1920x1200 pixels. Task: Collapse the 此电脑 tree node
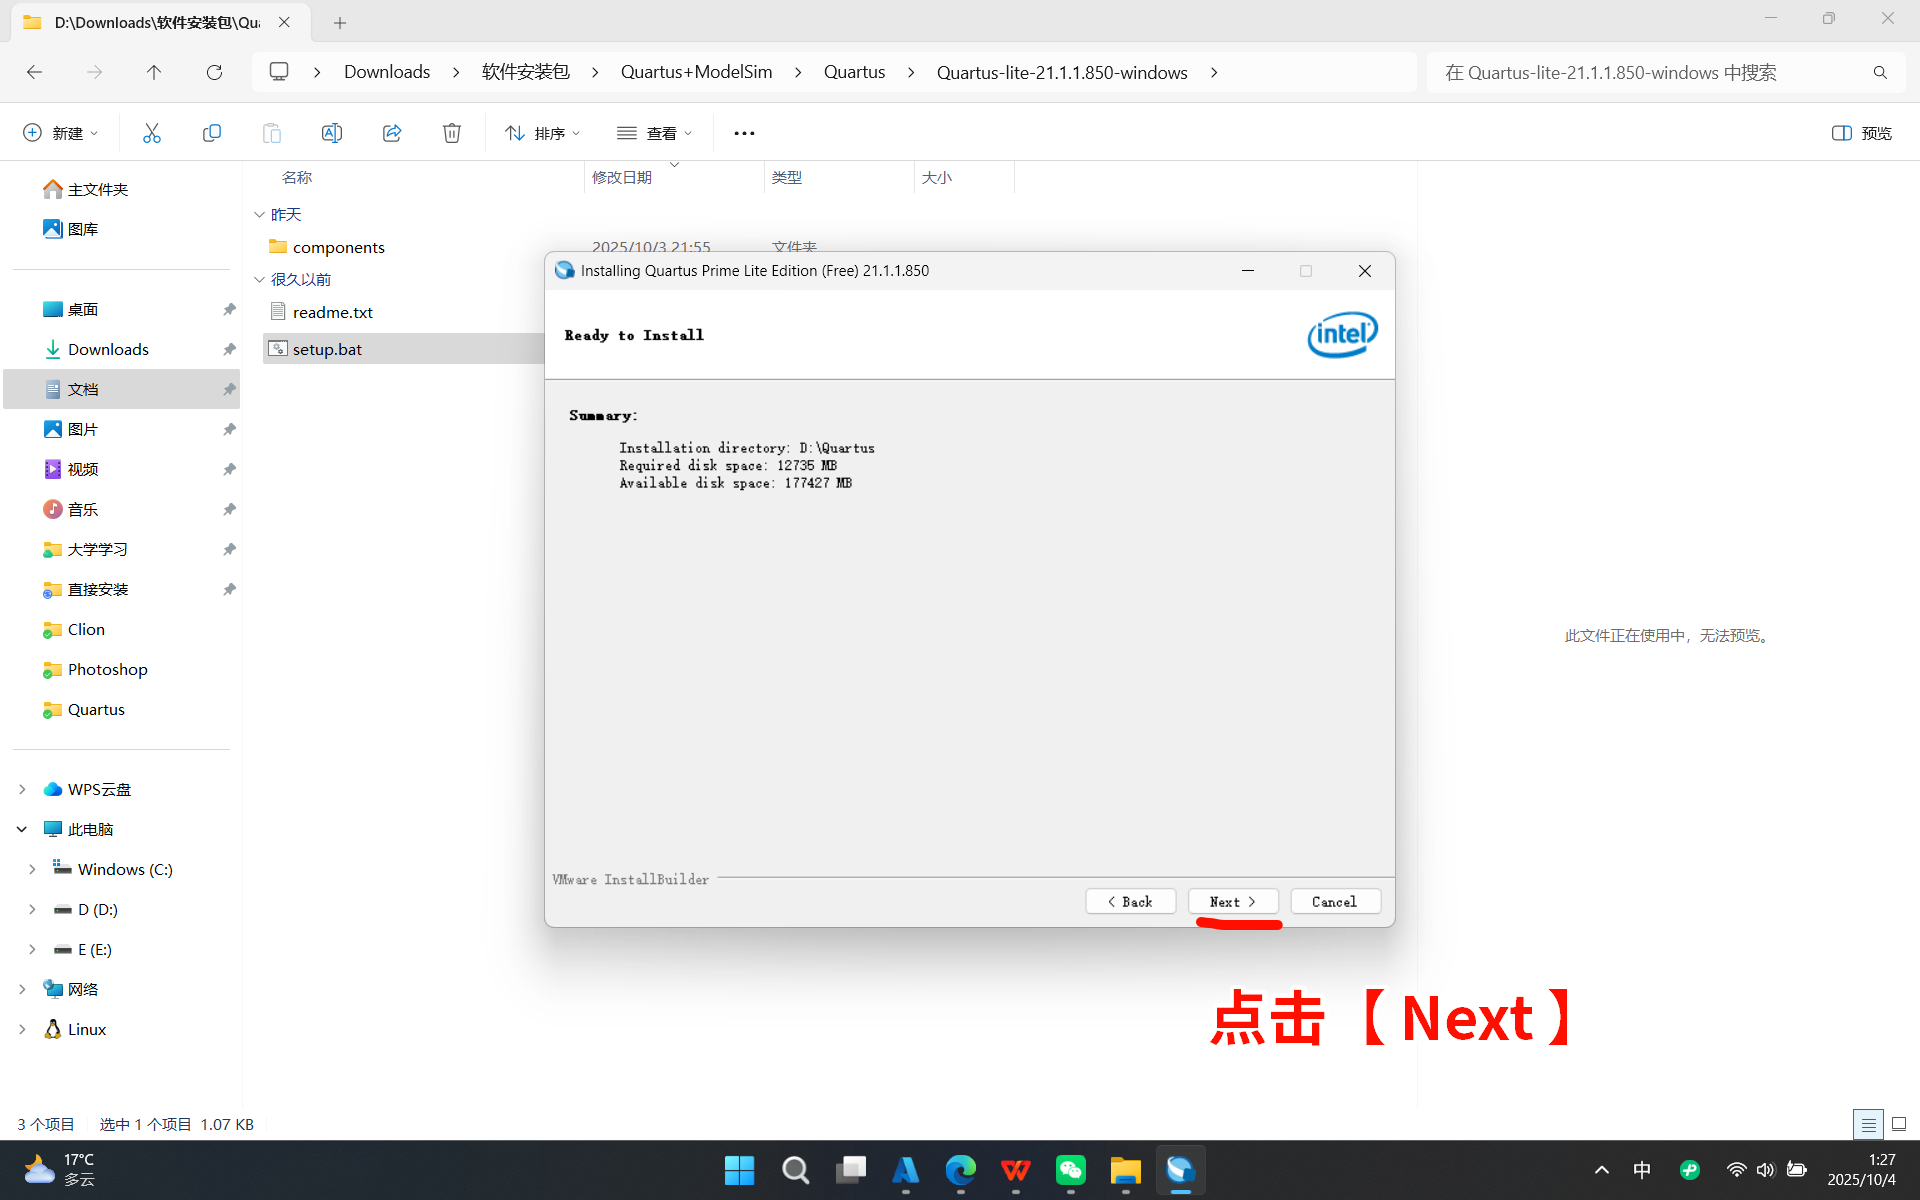click(x=22, y=829)
